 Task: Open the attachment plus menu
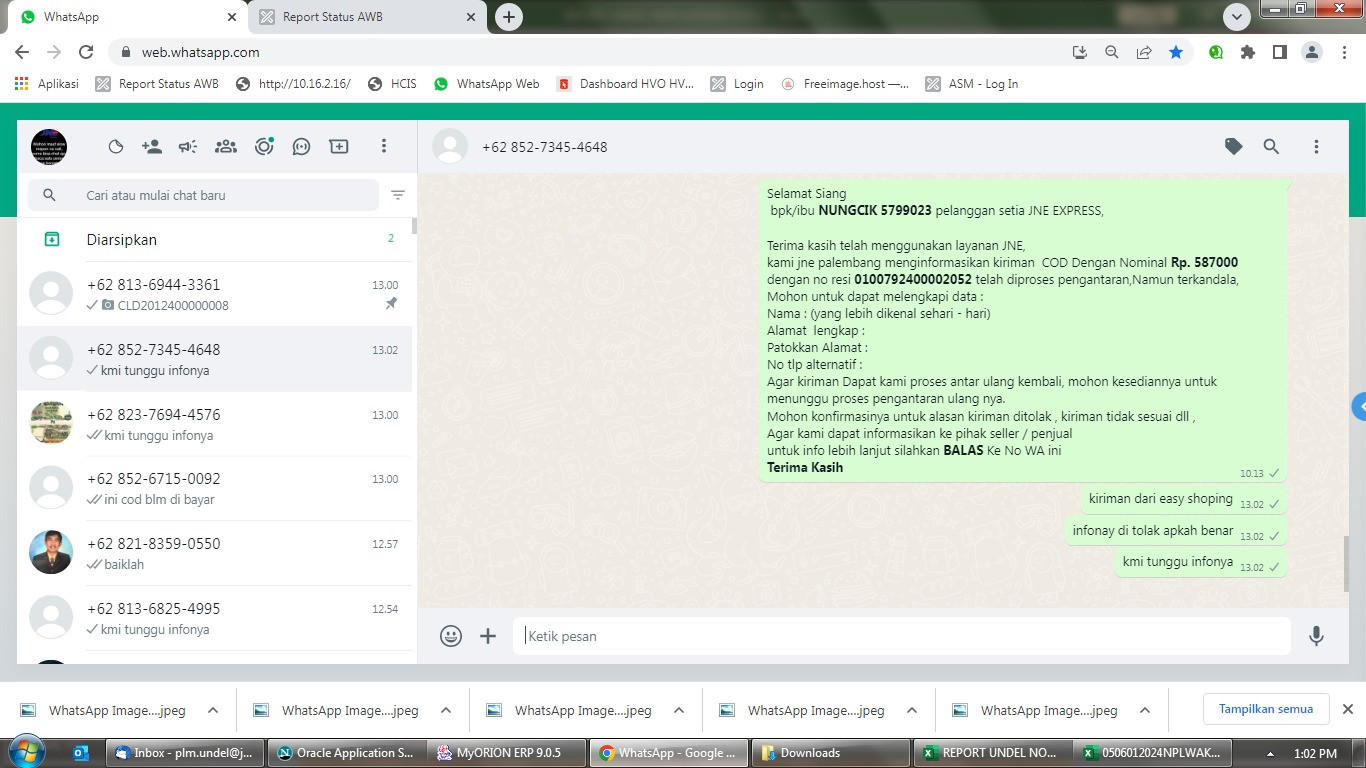point(488,636)
